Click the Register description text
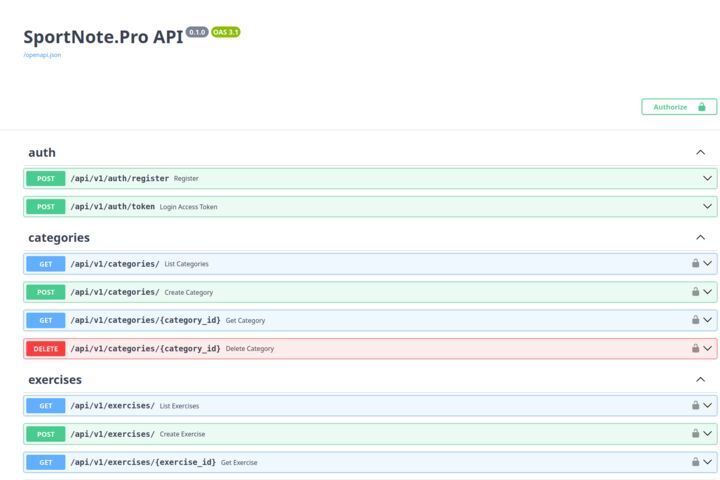This screenshot has height=480, width=720. tap(186, 179)
